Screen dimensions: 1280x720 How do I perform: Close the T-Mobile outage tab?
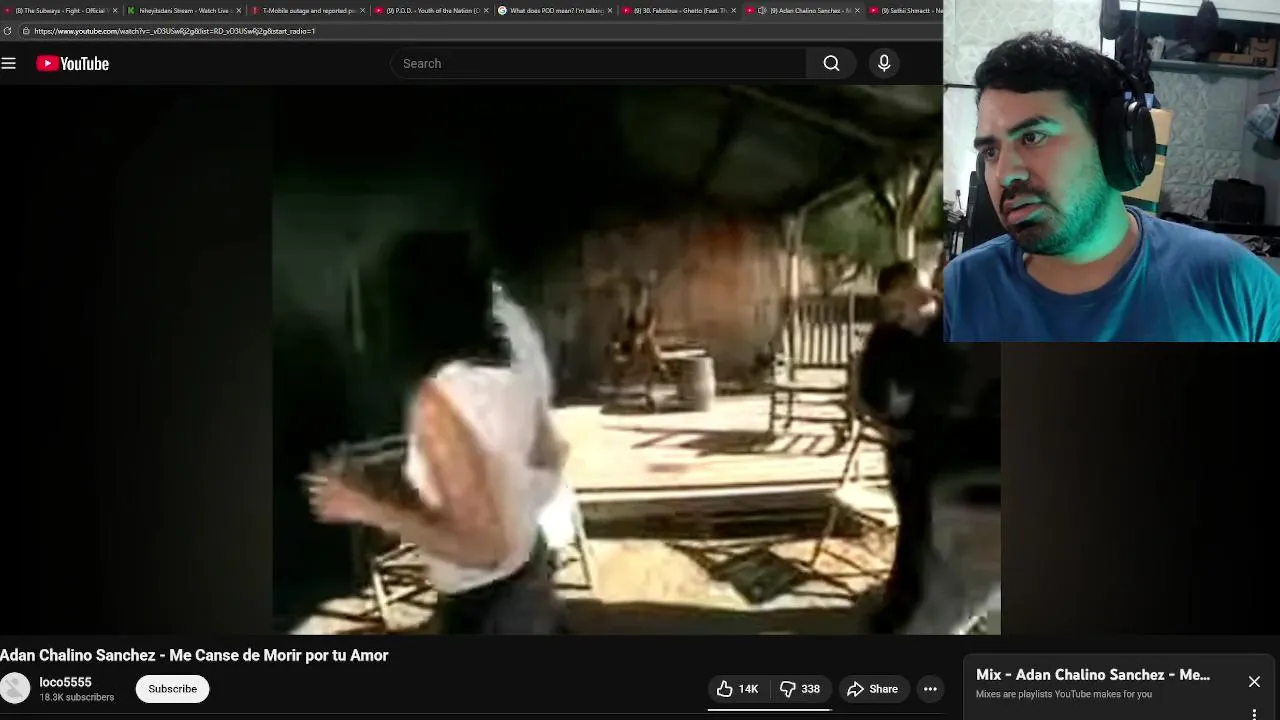[362, 10]
